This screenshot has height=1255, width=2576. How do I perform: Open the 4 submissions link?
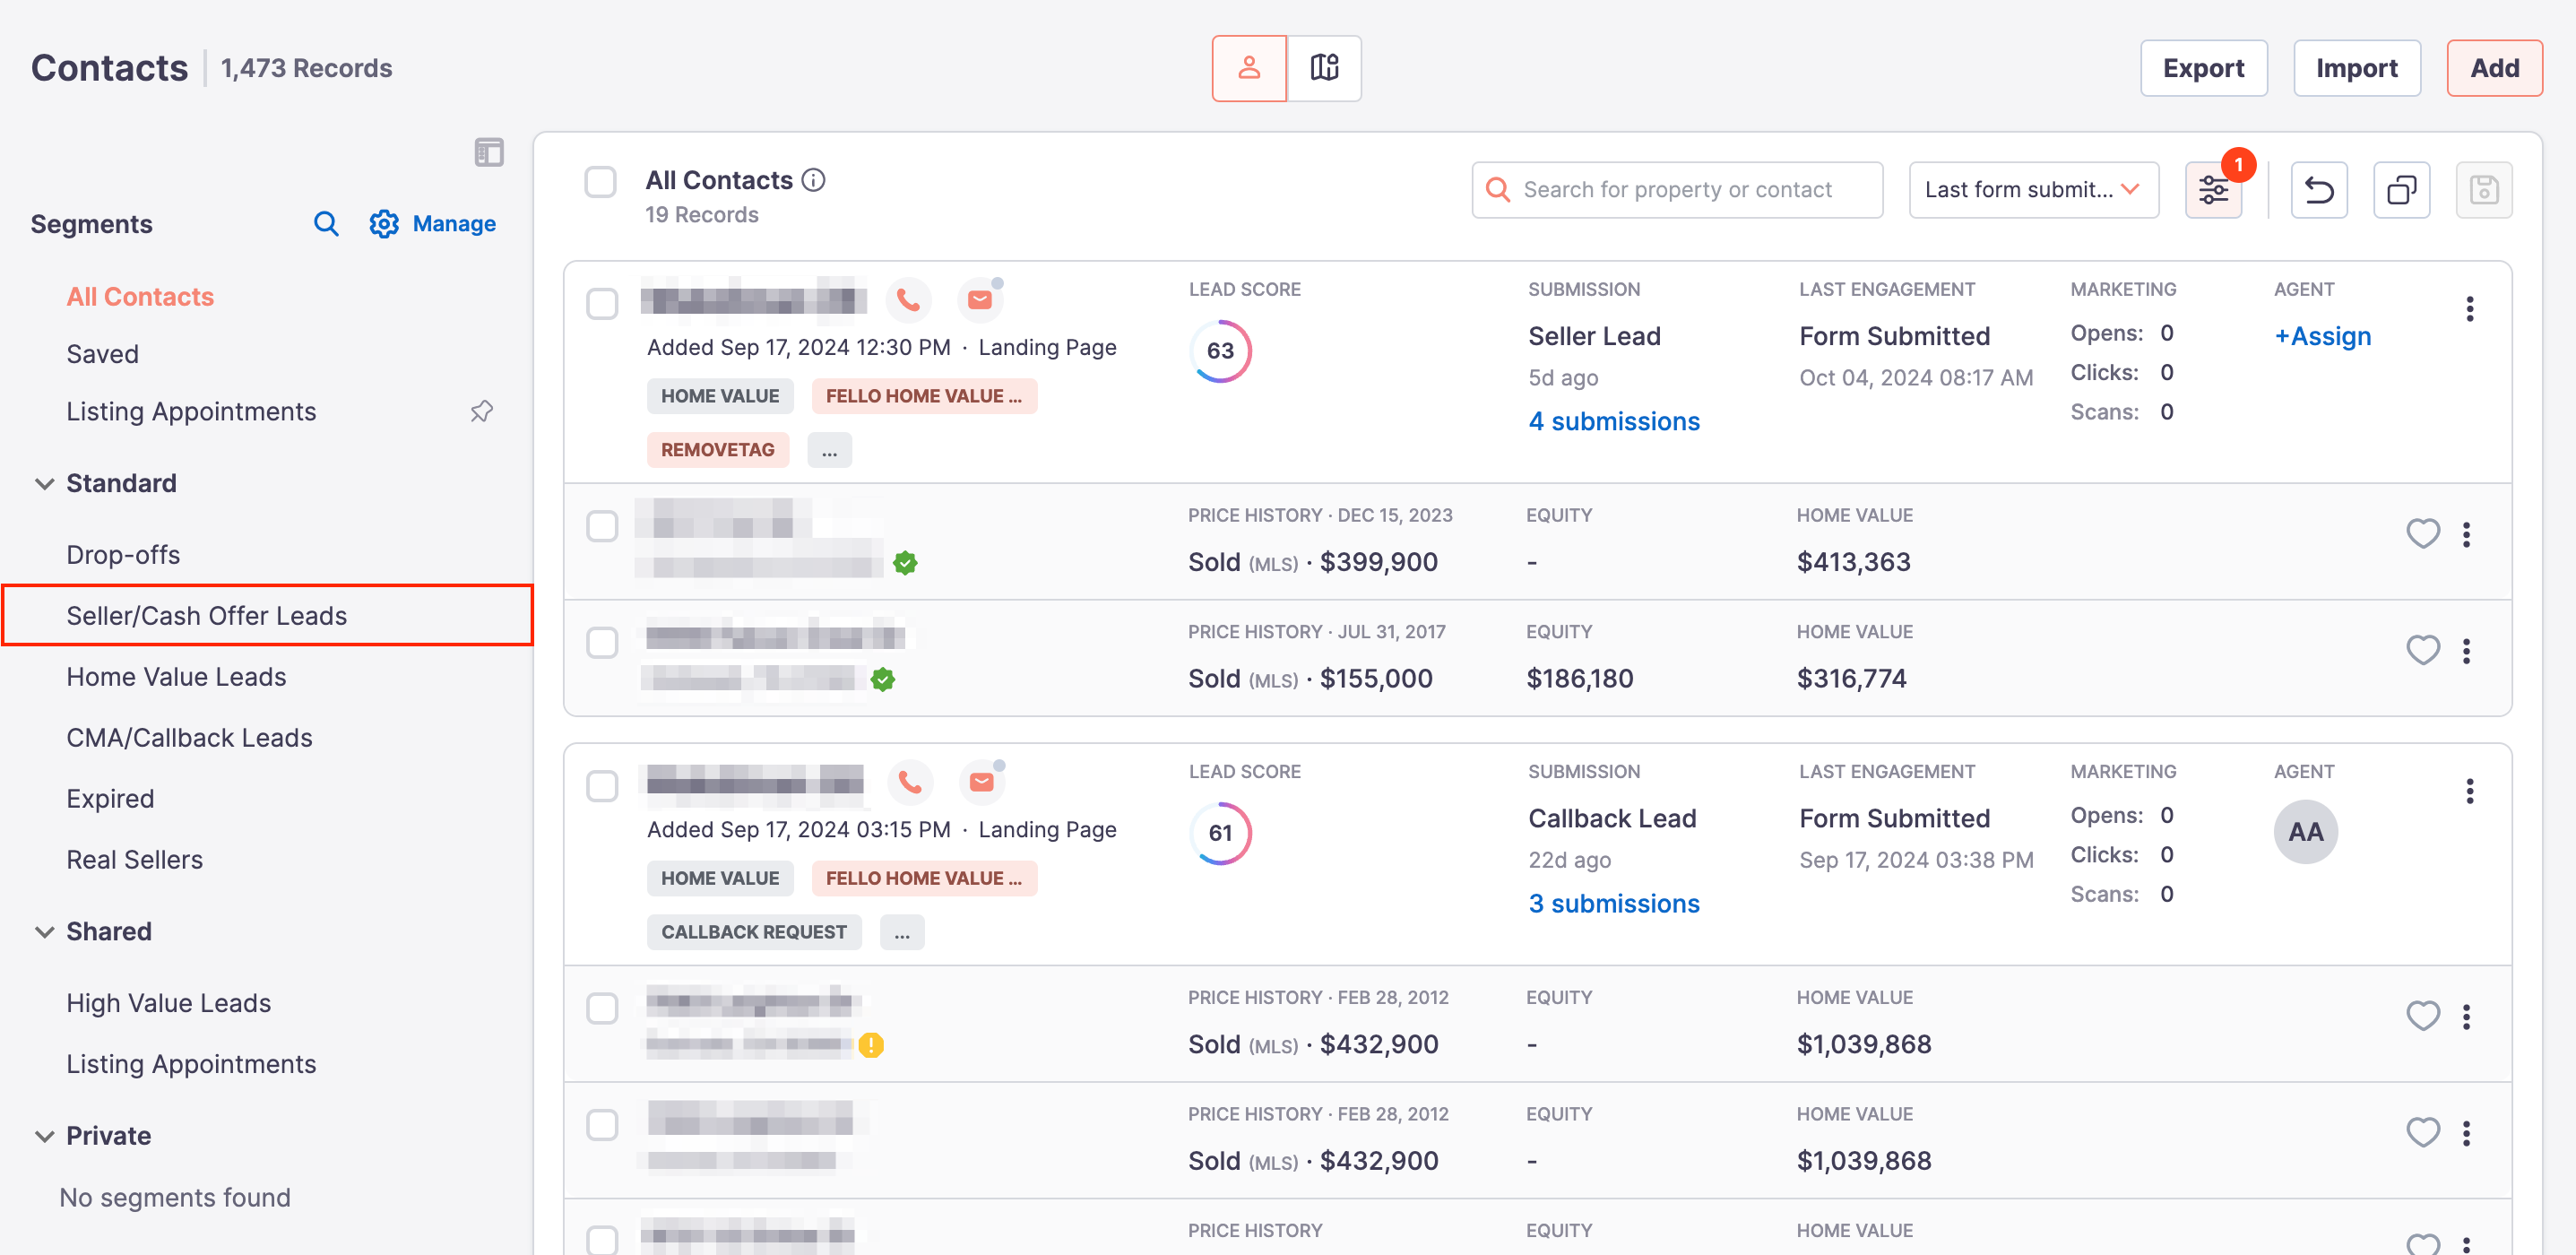pyautogui.click(x=1614, y=422)
